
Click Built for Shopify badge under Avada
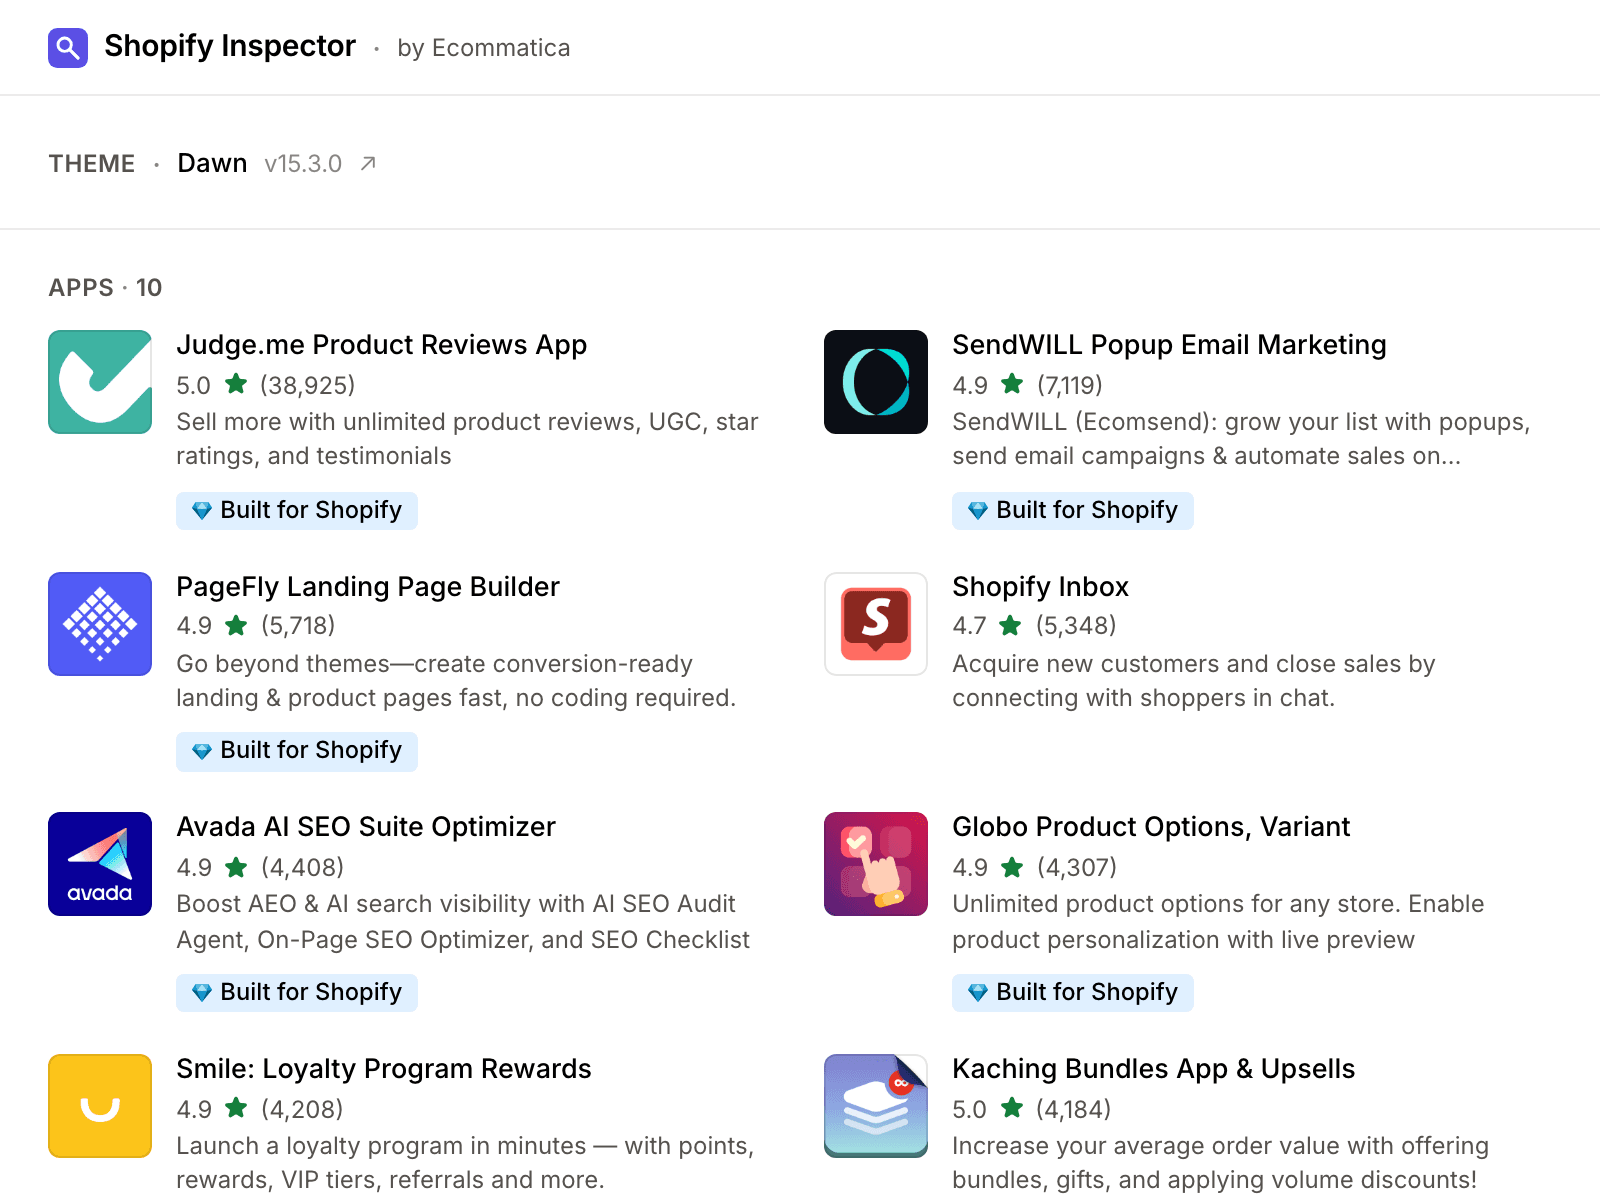[x=297, y=993]
